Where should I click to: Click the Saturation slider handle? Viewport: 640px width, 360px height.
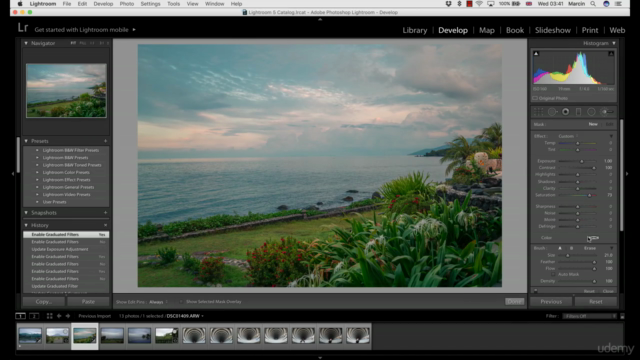589,196
